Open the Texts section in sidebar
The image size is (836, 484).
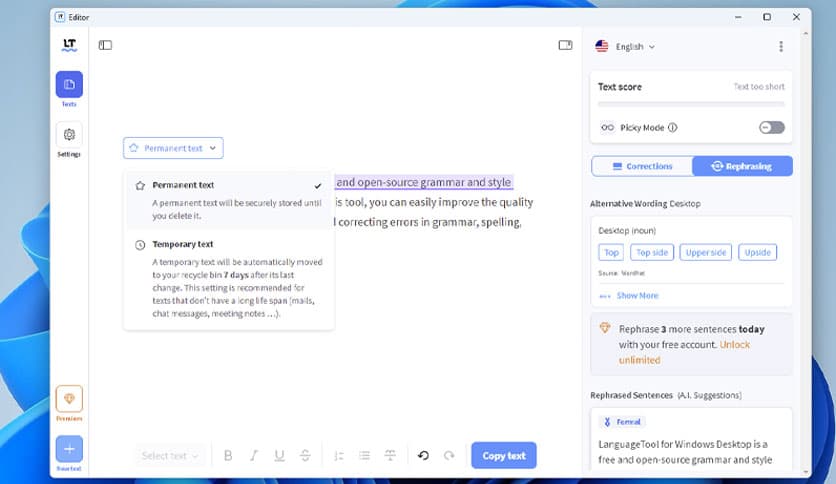click(69, 89)
